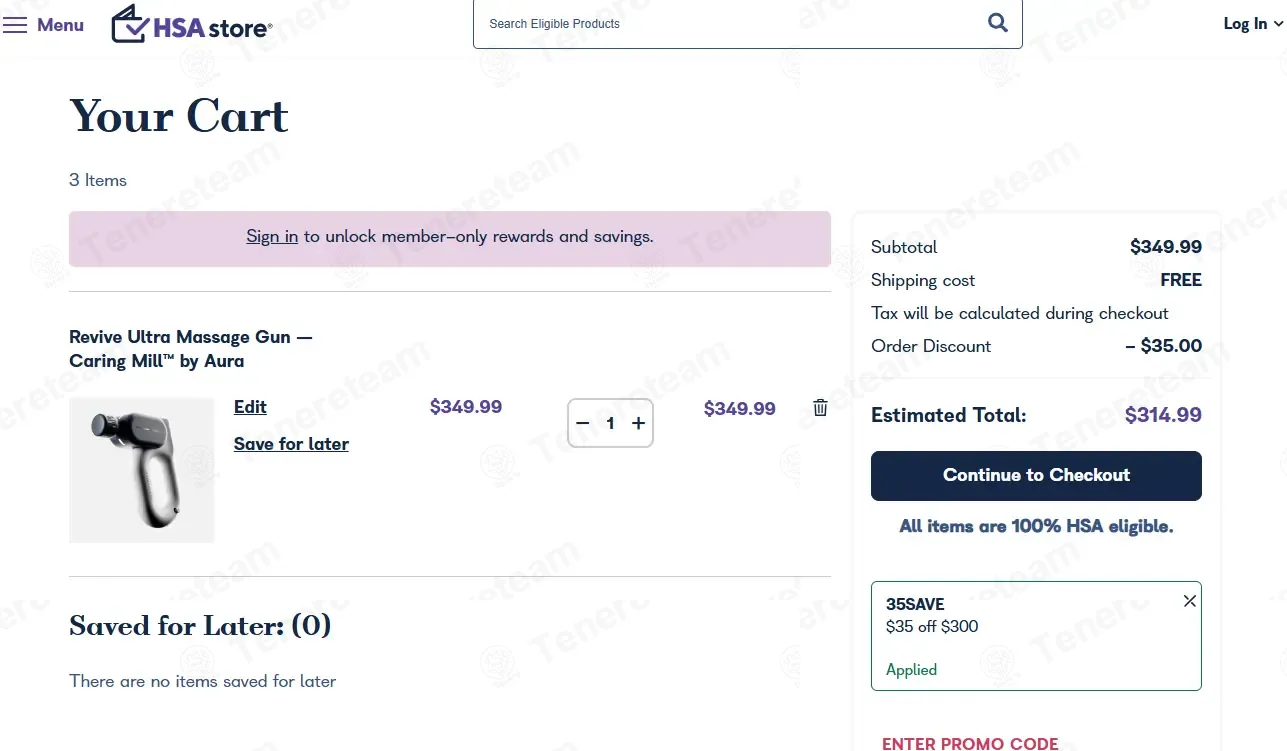Open the massage gun product thumbnail
The height and width of the screenshot is (751, 1287).
click(x=141, y=470)
